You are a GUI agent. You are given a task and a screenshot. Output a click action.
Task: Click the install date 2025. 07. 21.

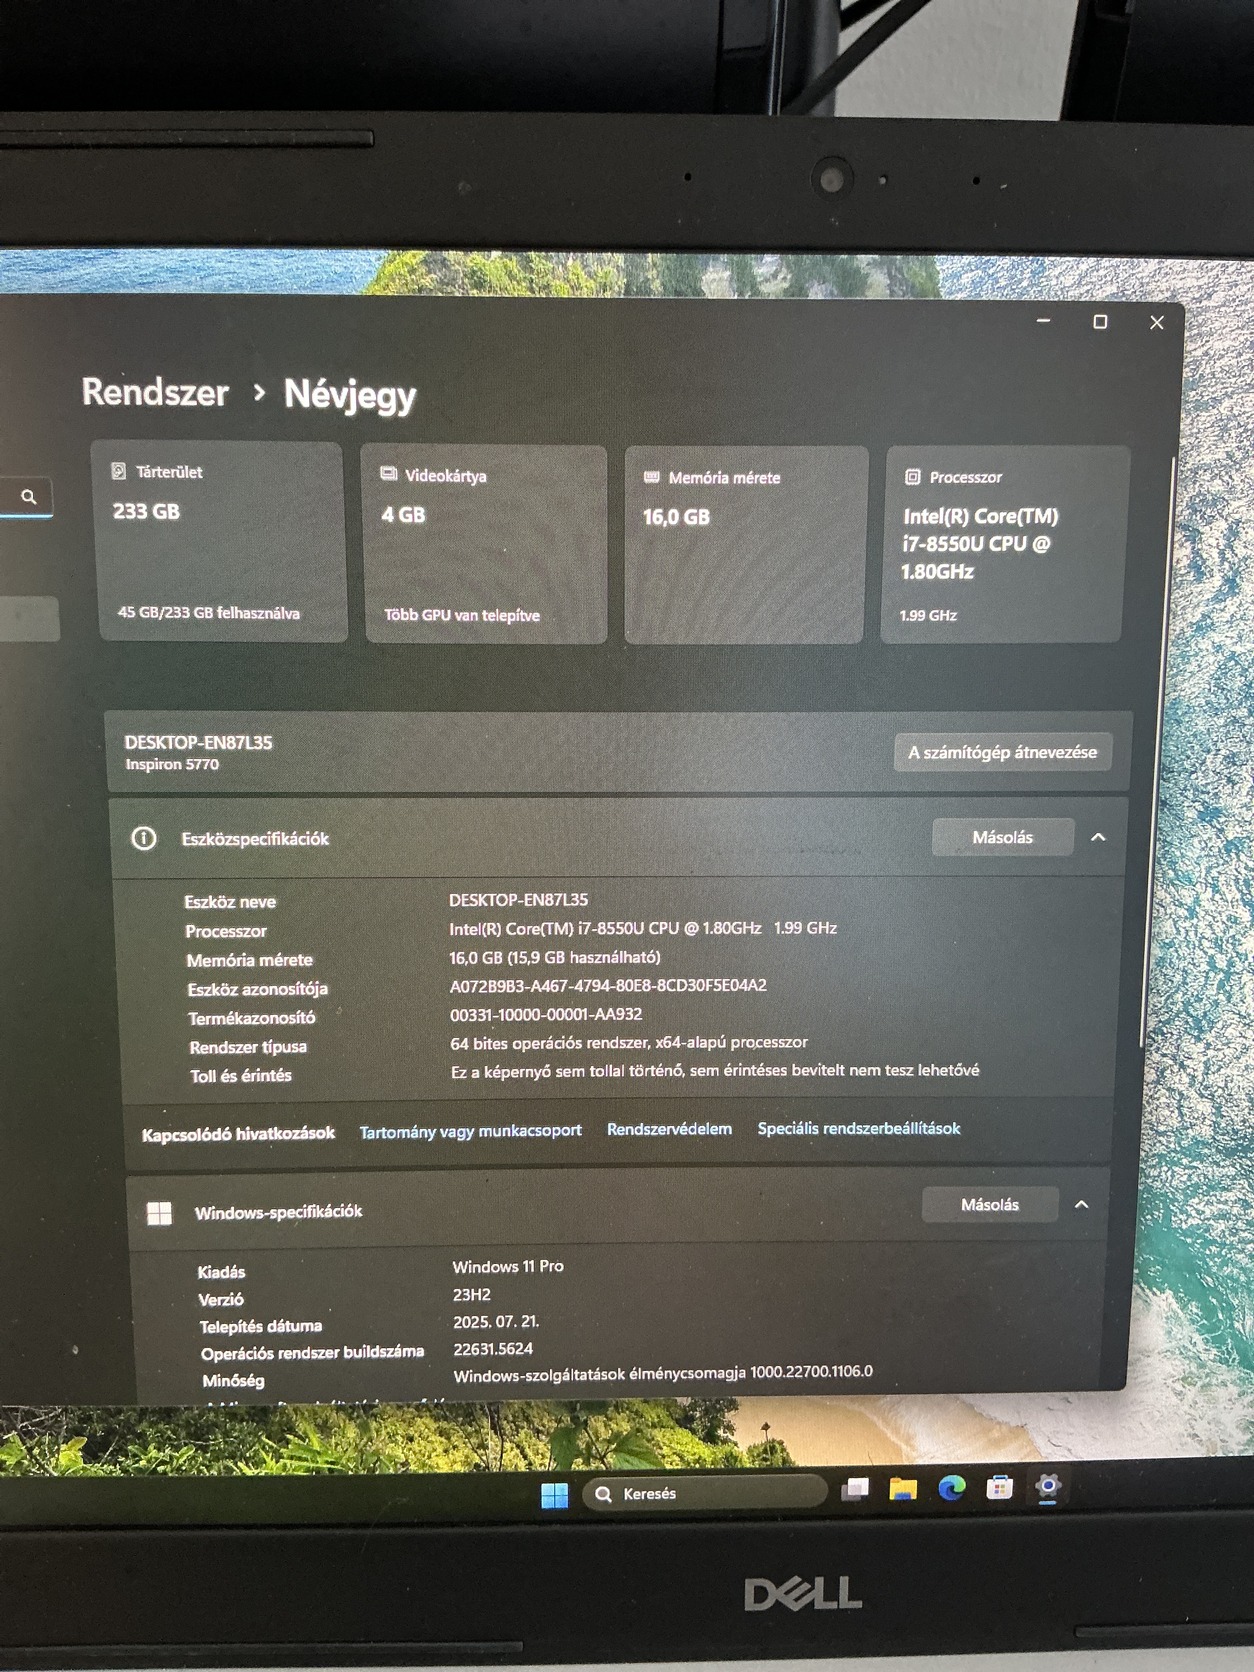click(x=496, y=1321)
